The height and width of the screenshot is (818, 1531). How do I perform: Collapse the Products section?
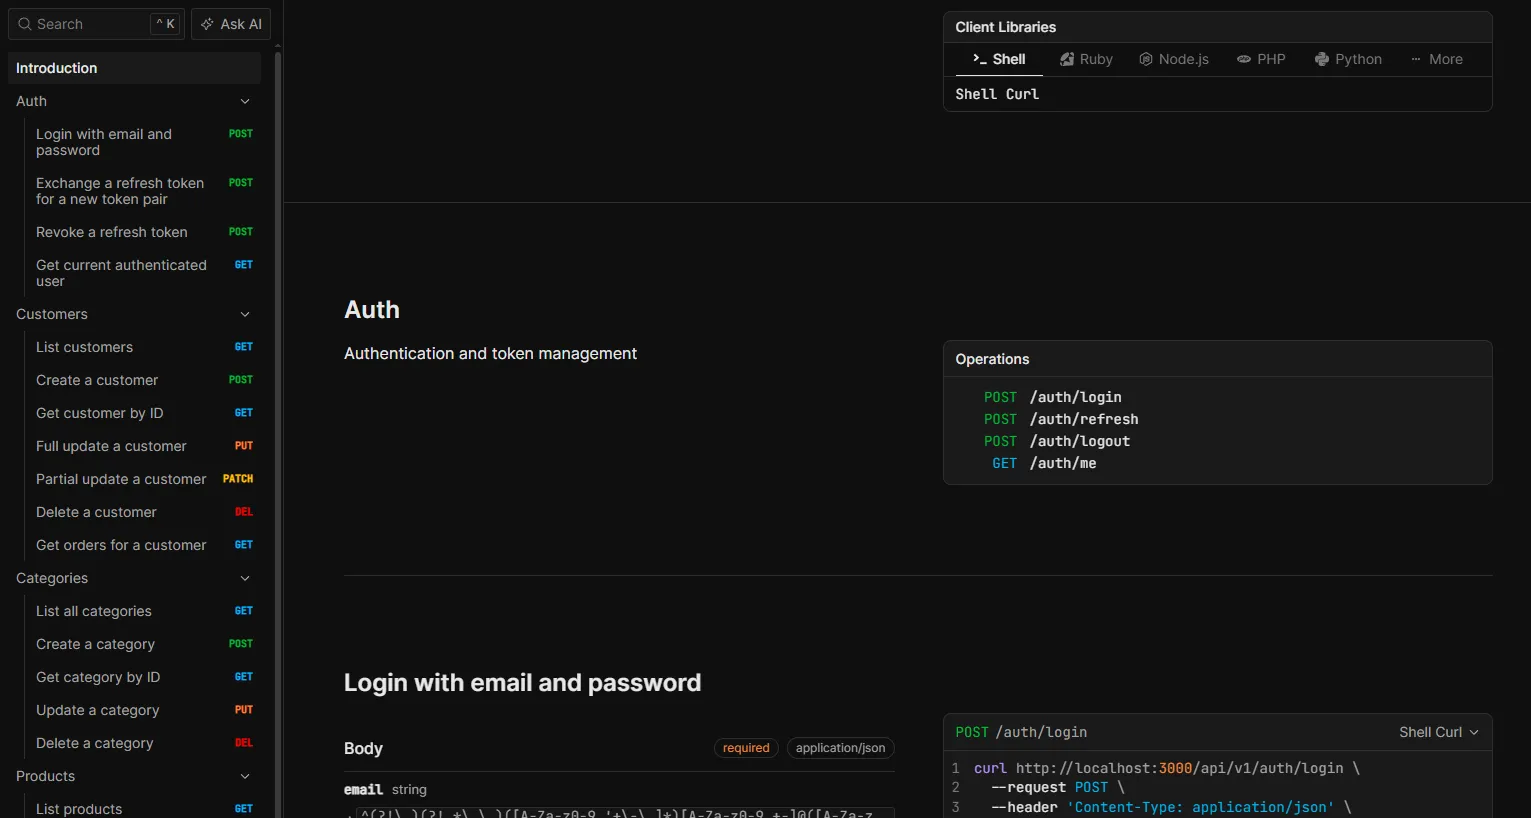point(245,776)
